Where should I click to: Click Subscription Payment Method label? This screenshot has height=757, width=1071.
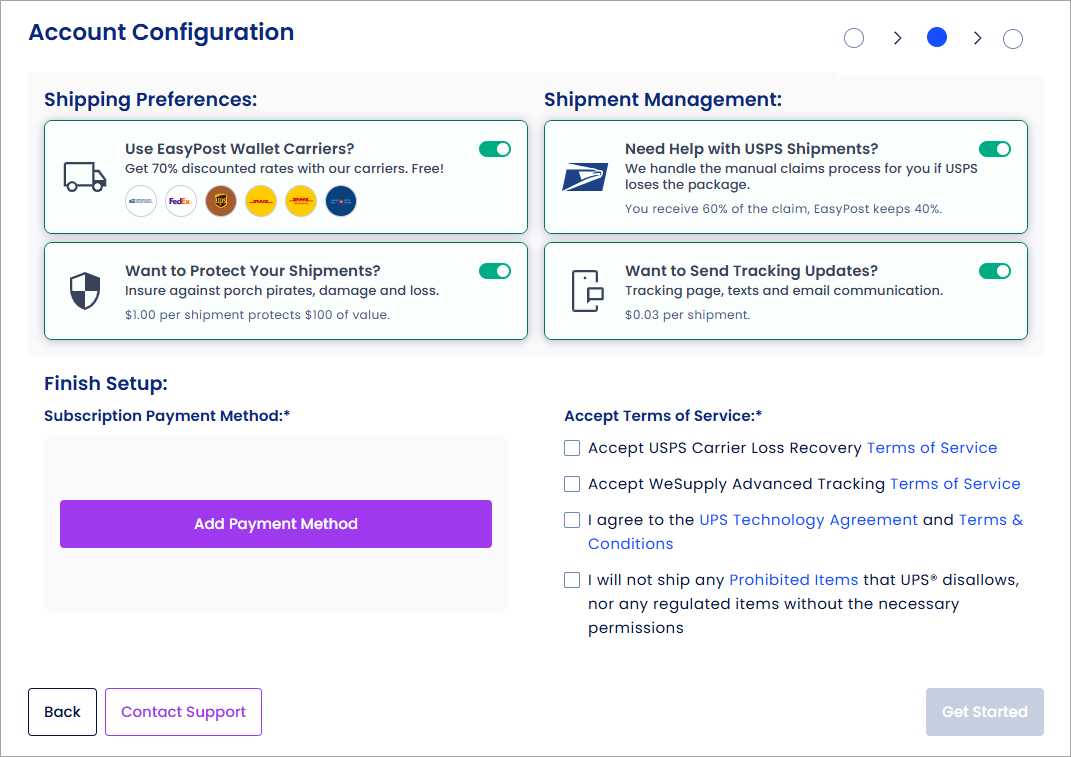[167, 416]
